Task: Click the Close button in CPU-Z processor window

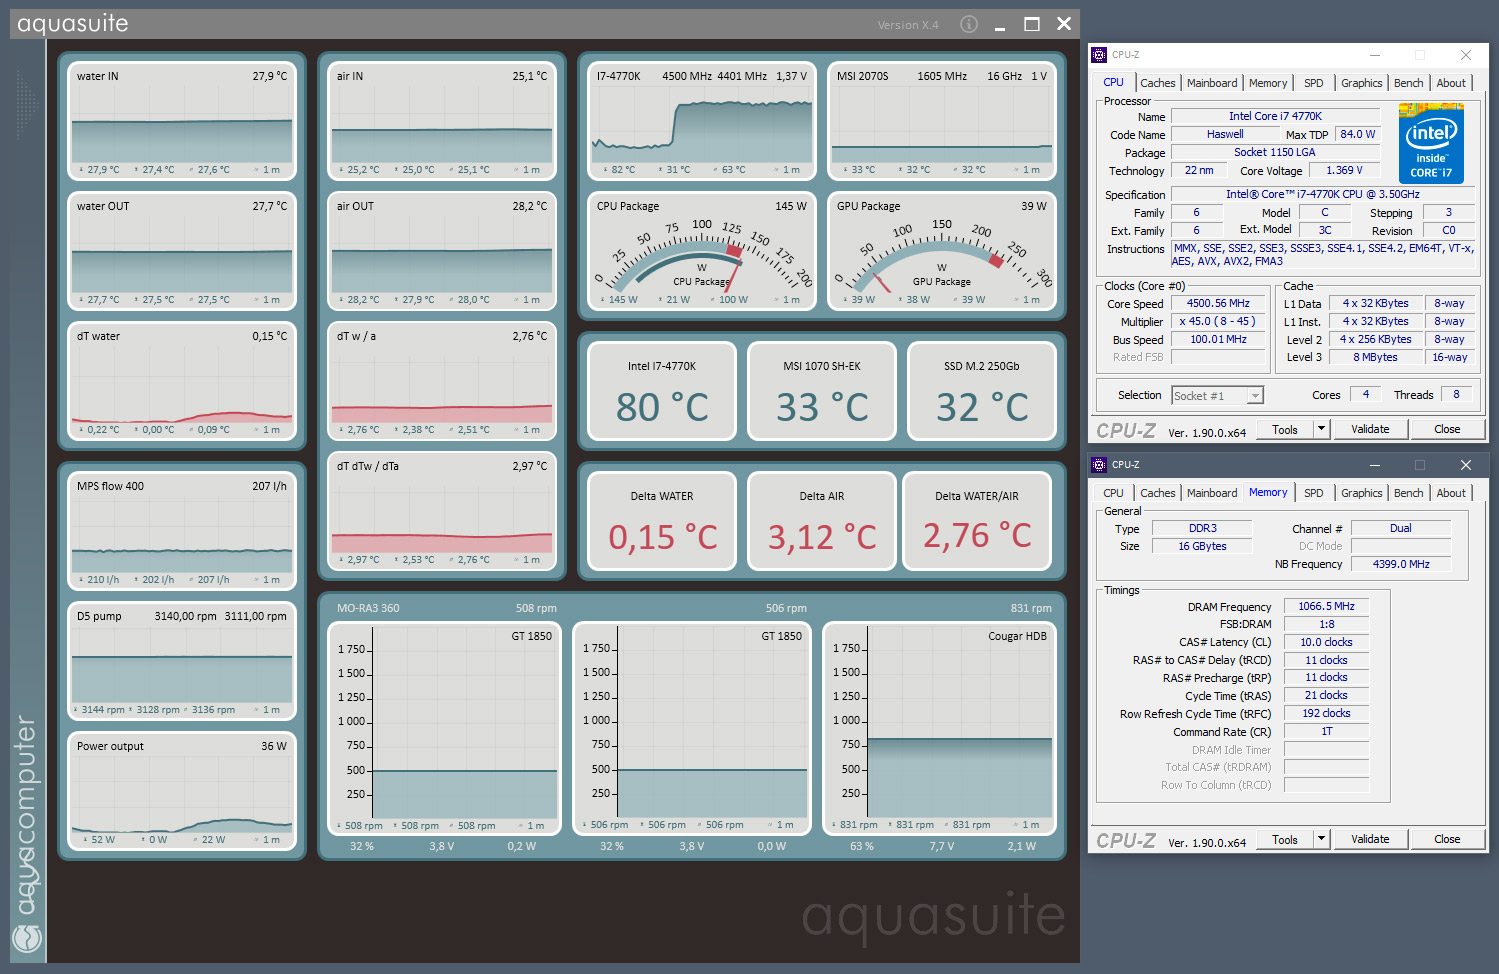Action: tap(1447, 429)
